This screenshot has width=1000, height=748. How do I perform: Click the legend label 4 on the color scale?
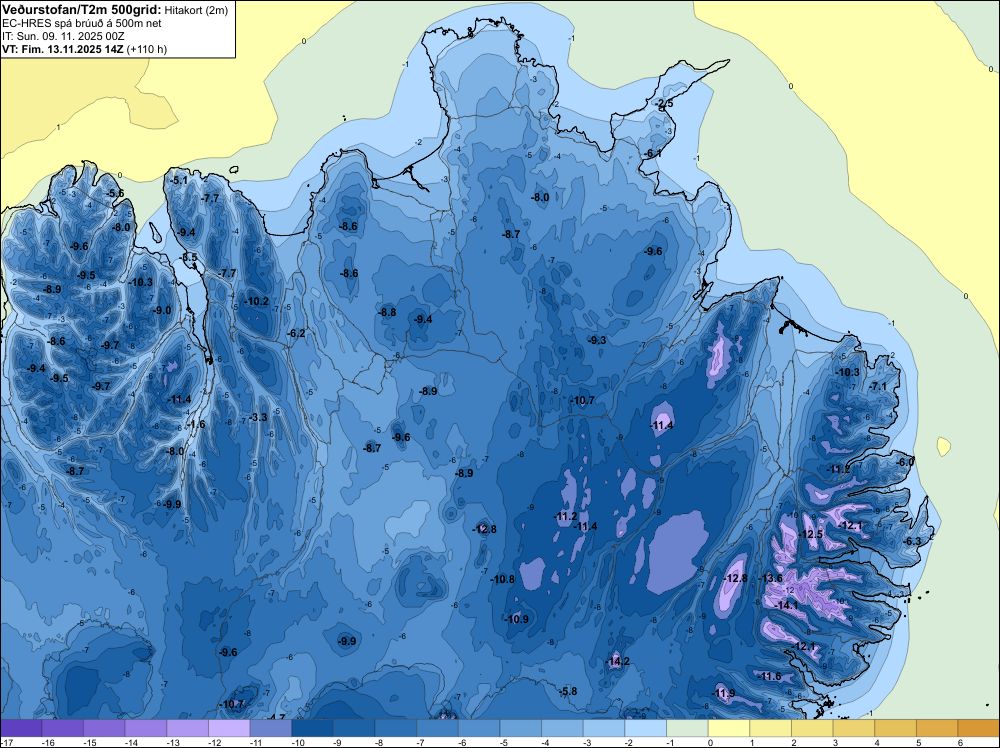[x=877, y=742]
